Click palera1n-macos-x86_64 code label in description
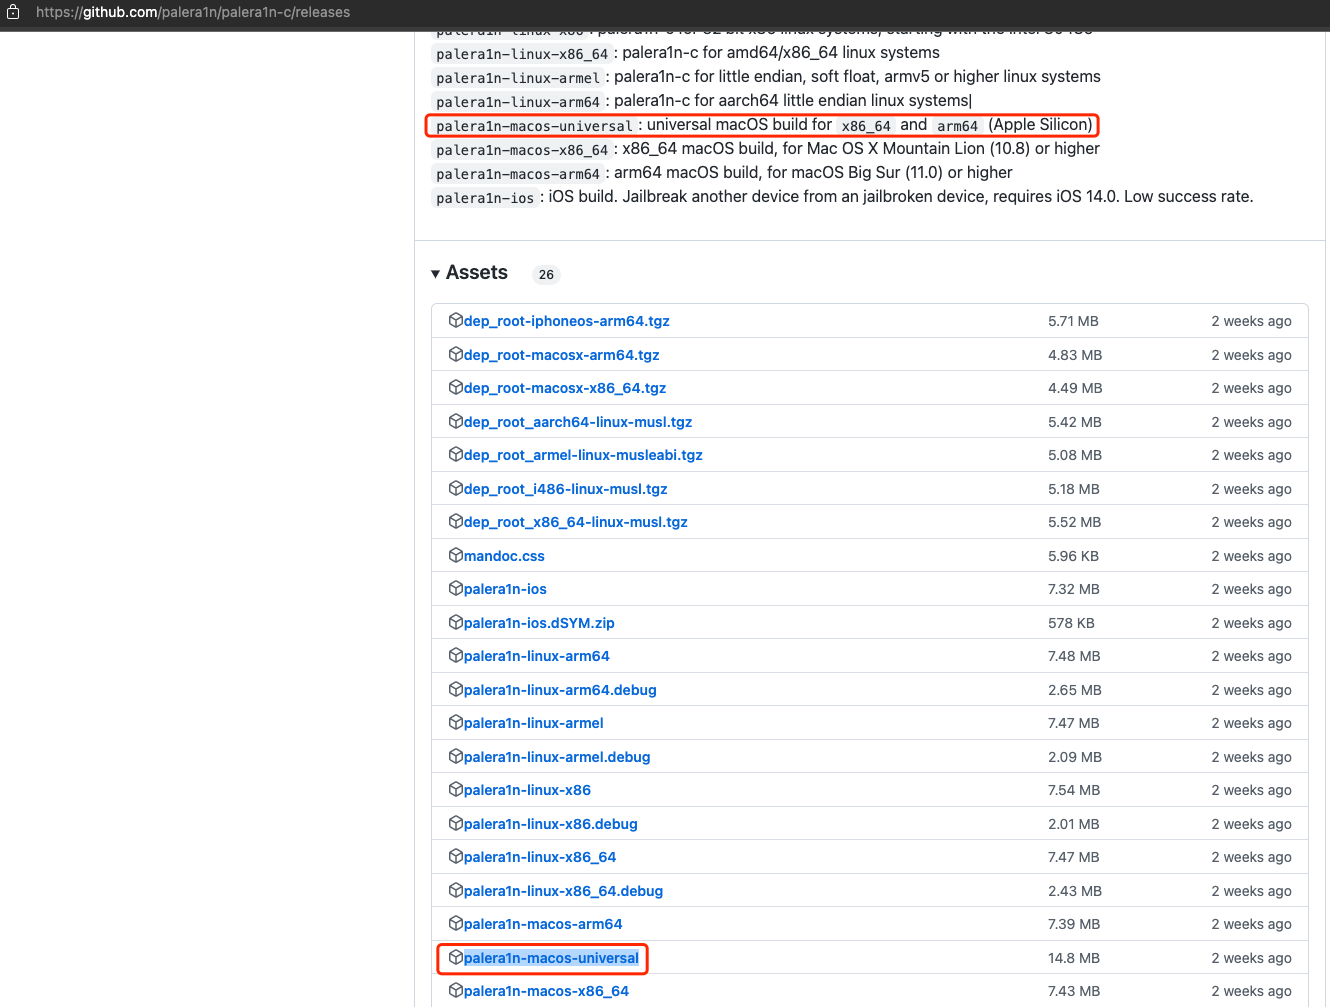The width and height of the screenshot is (1330, 1007). pos(522,150)
